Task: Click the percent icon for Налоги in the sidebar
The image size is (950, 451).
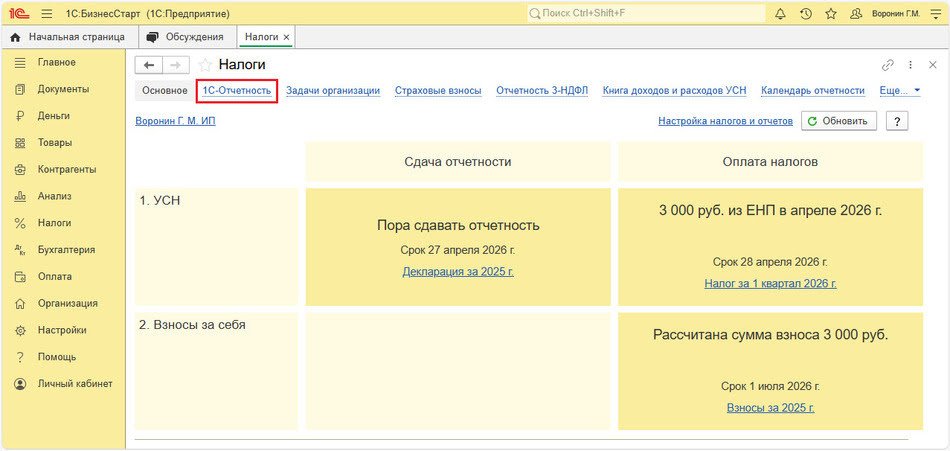Action: point(20,223)
